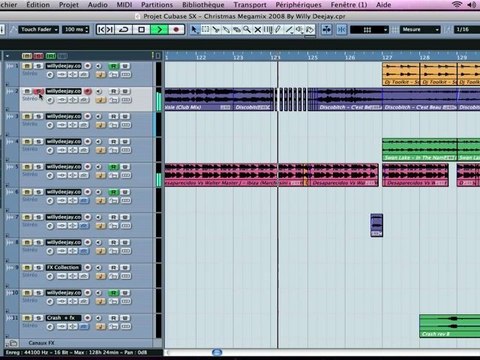Toggle the Cycle loop button
Image resolution: width=480 pixels, height=360 pixels.
click(x=124, y=30)
